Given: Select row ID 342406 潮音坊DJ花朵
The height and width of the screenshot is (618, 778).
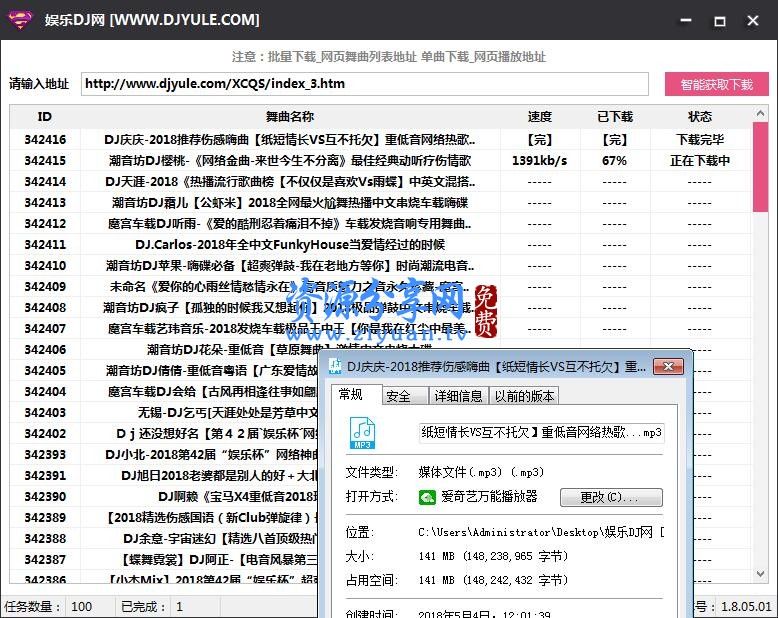Looking at the screenshot, I should pos(164,350).
